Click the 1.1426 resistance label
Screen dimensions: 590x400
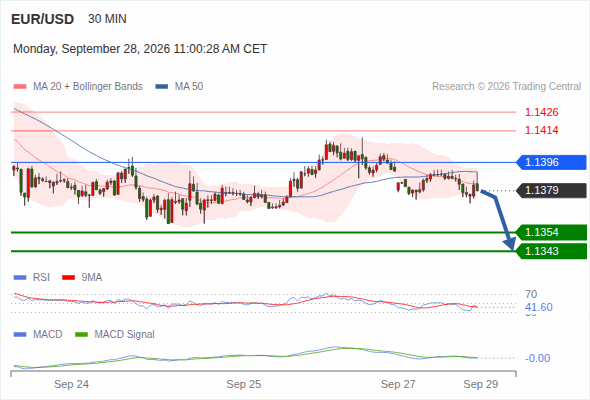[x=541, y=112]
